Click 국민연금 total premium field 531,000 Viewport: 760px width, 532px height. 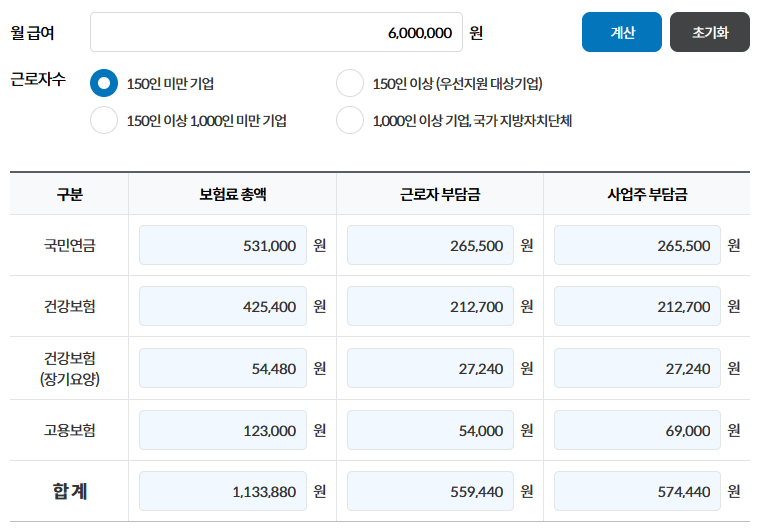pos(223,245)
